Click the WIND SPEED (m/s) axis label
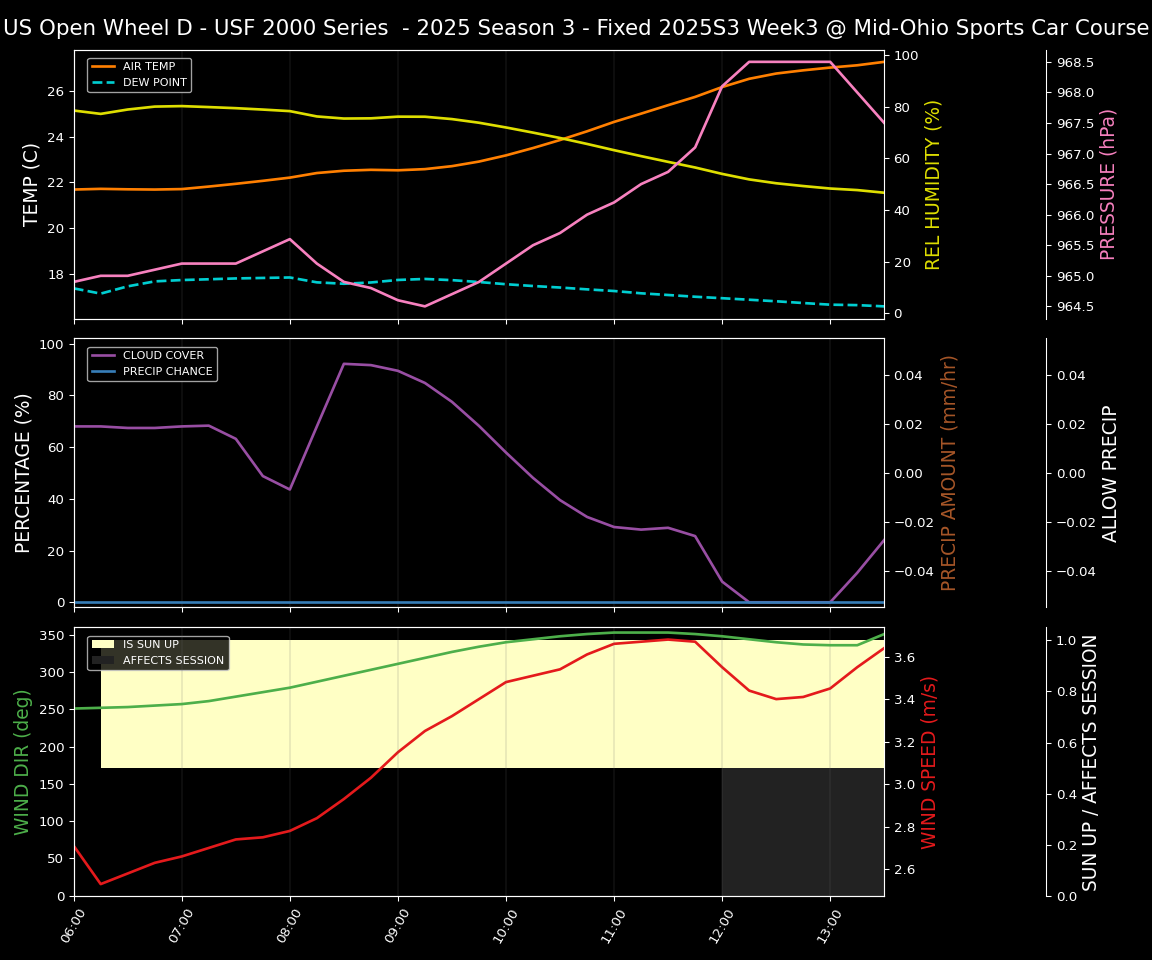Screen dimensions: 1152x960 (929, 762)
